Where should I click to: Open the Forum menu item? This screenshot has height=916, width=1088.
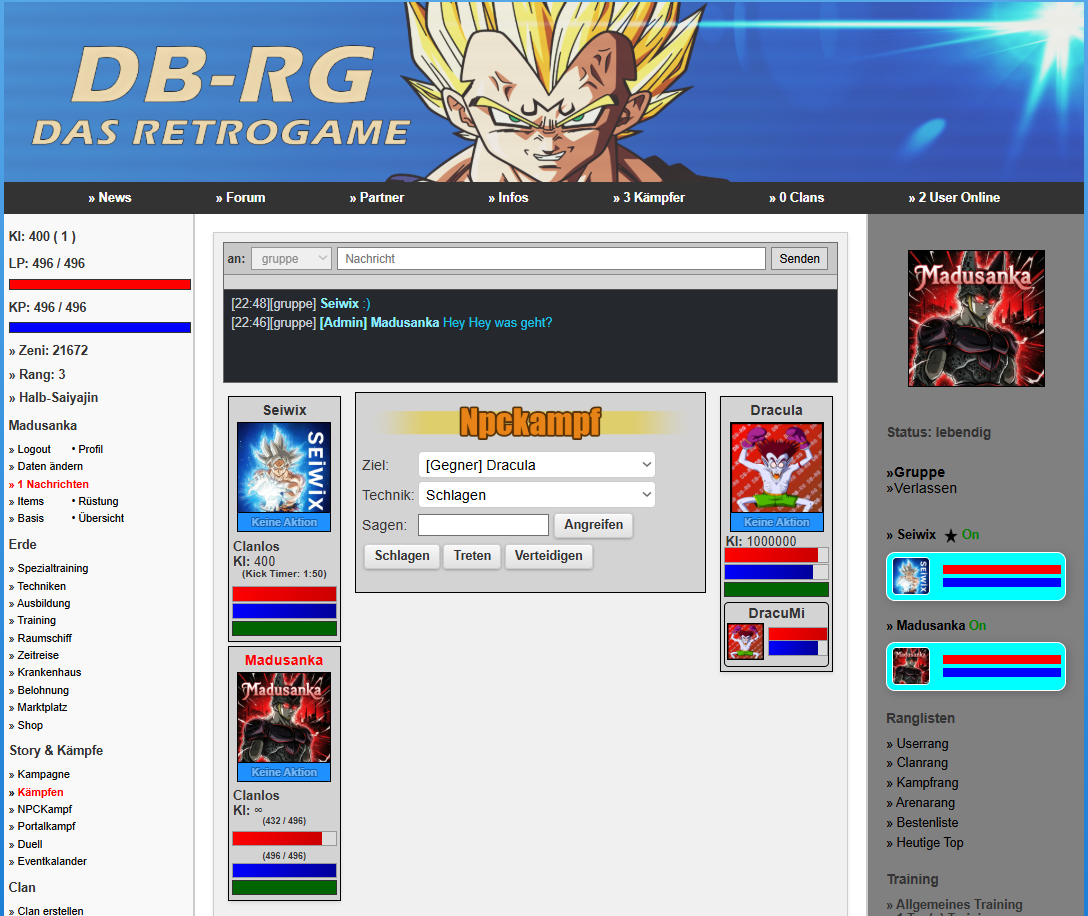(x=240, y=198)
